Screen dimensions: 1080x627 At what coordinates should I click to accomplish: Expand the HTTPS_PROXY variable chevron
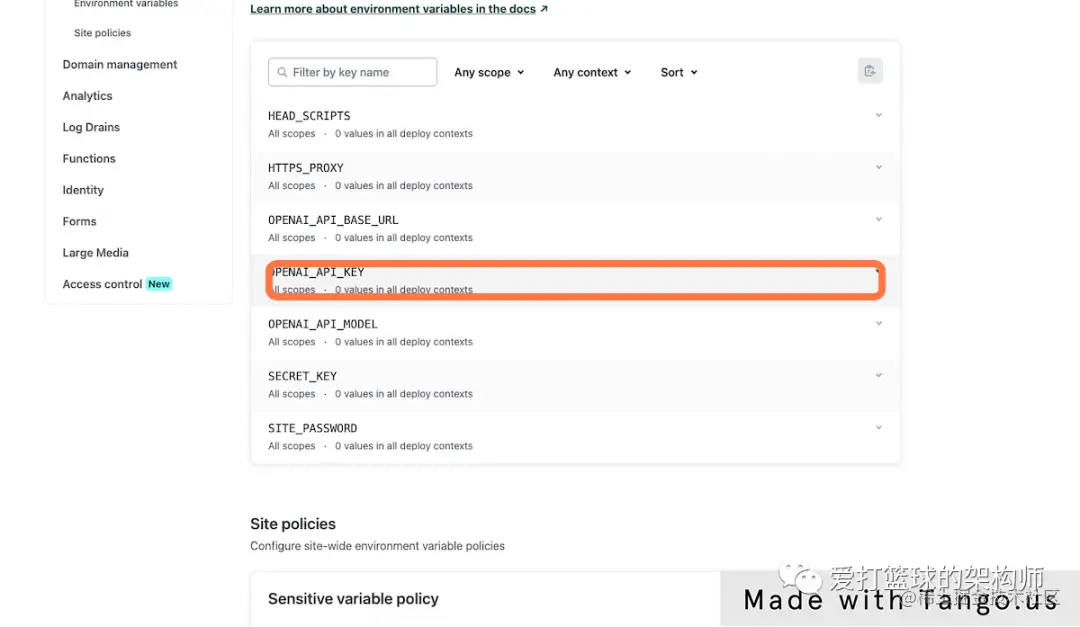[878, 167]
